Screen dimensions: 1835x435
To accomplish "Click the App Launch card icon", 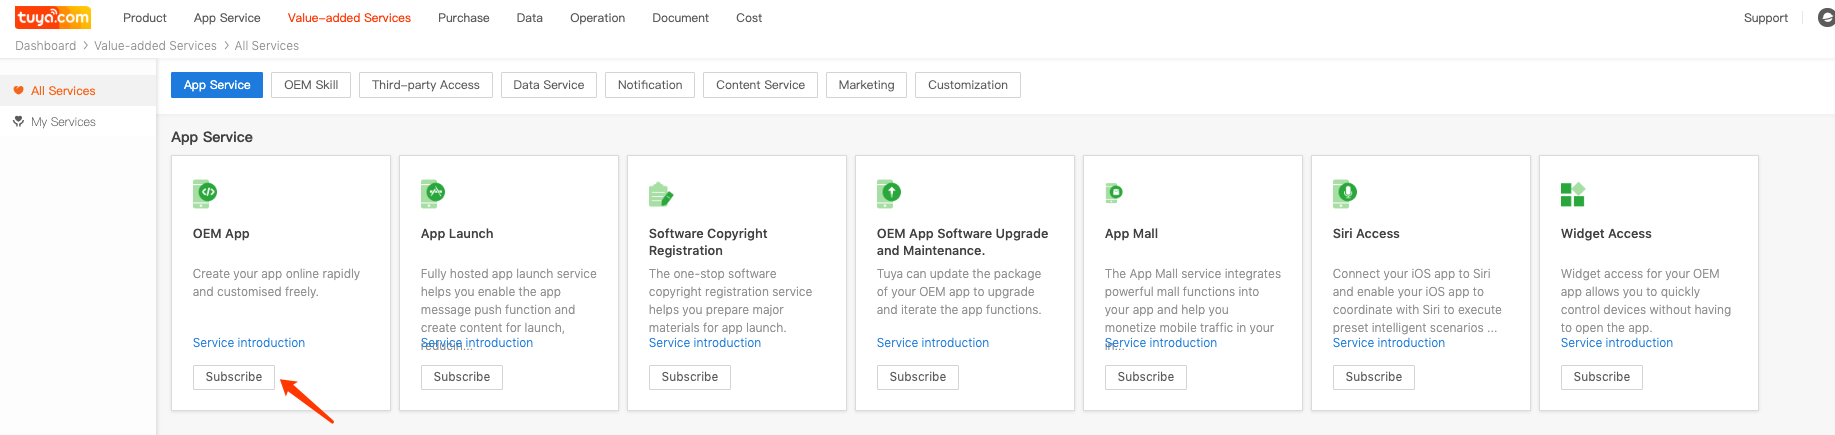I will [433, 193].
